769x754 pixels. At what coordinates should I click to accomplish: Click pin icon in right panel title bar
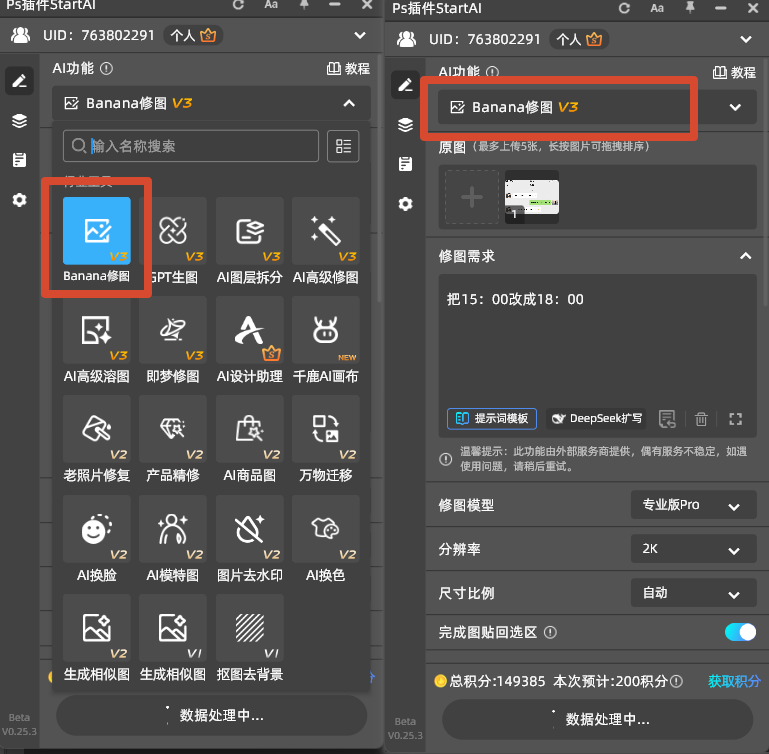(690, 7)
